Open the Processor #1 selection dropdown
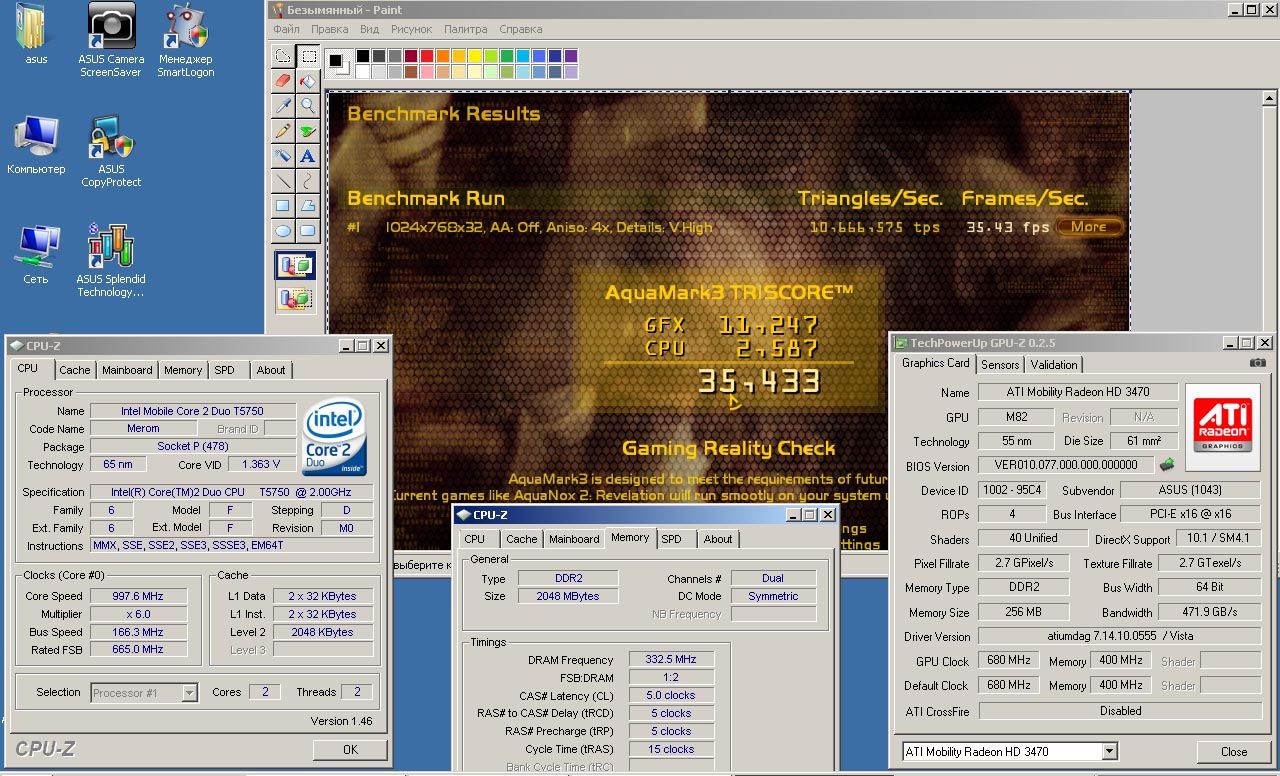1280x776 pixels. [x=189, y=692]
